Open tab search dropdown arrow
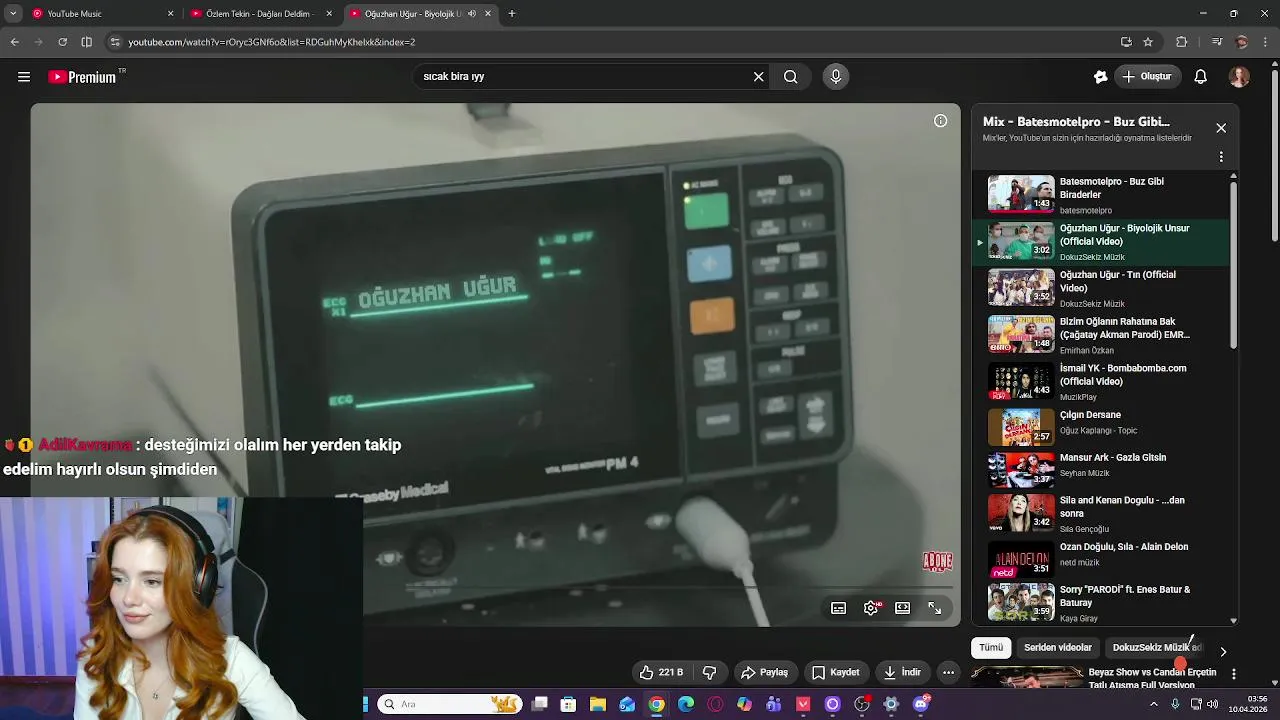The image size is (1280, 720). (x=13, y=14)
